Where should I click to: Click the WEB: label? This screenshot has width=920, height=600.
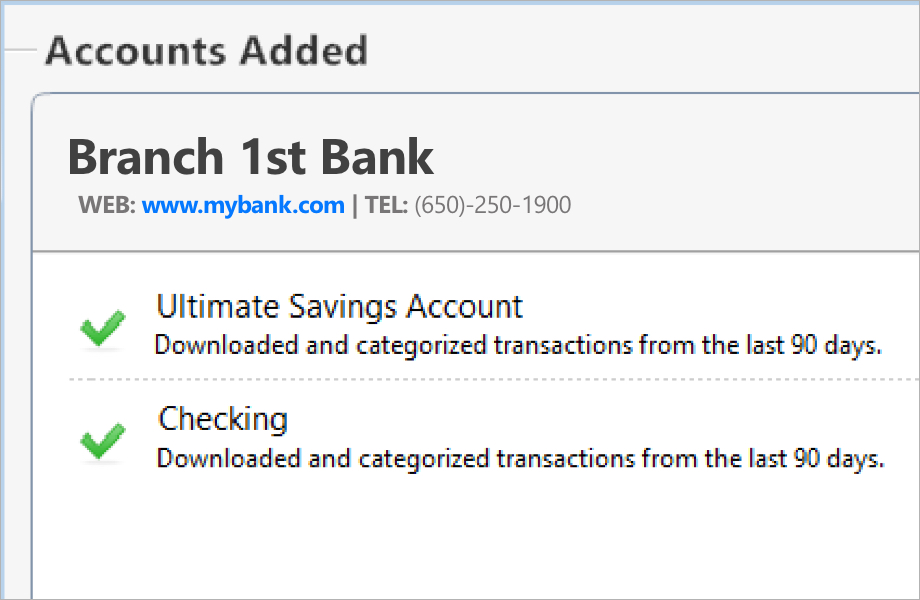point(107,206)
